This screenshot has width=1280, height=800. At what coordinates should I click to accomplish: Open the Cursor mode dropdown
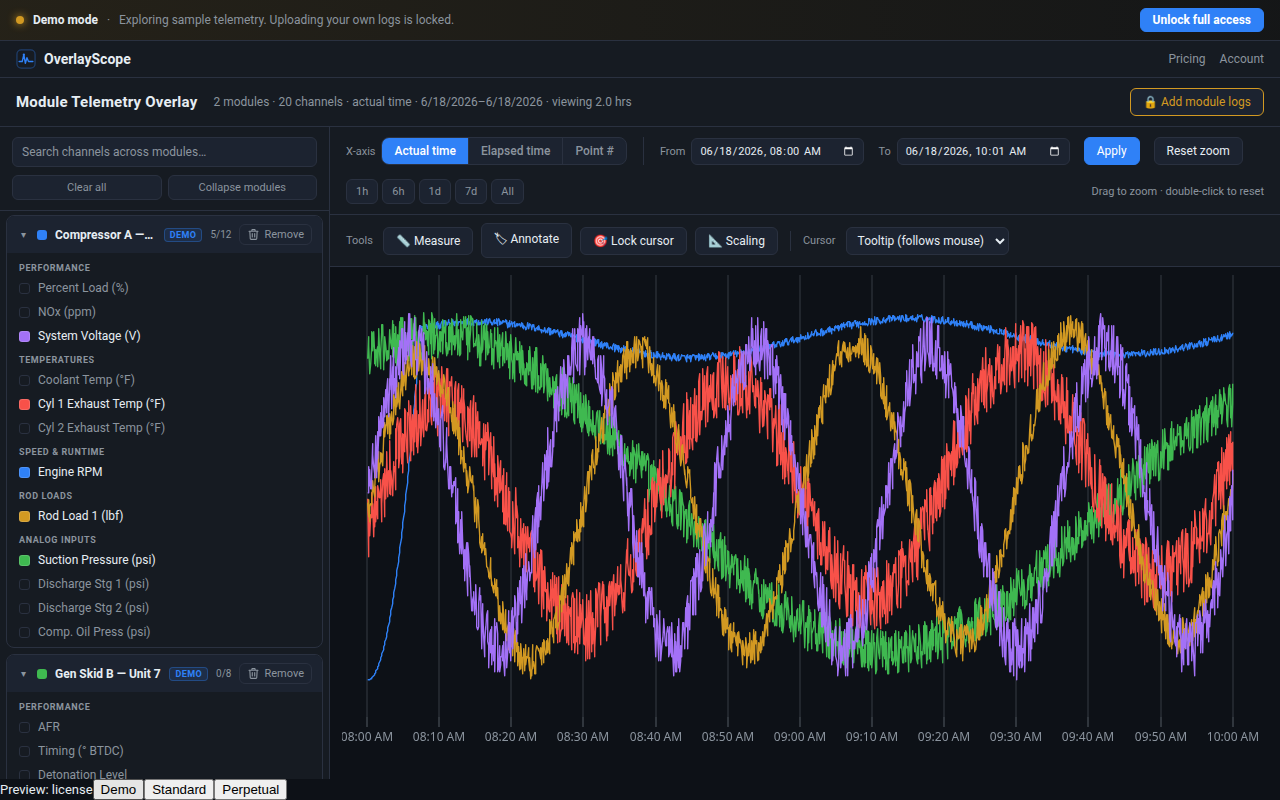pyautogui.click(x=927, y=241)
